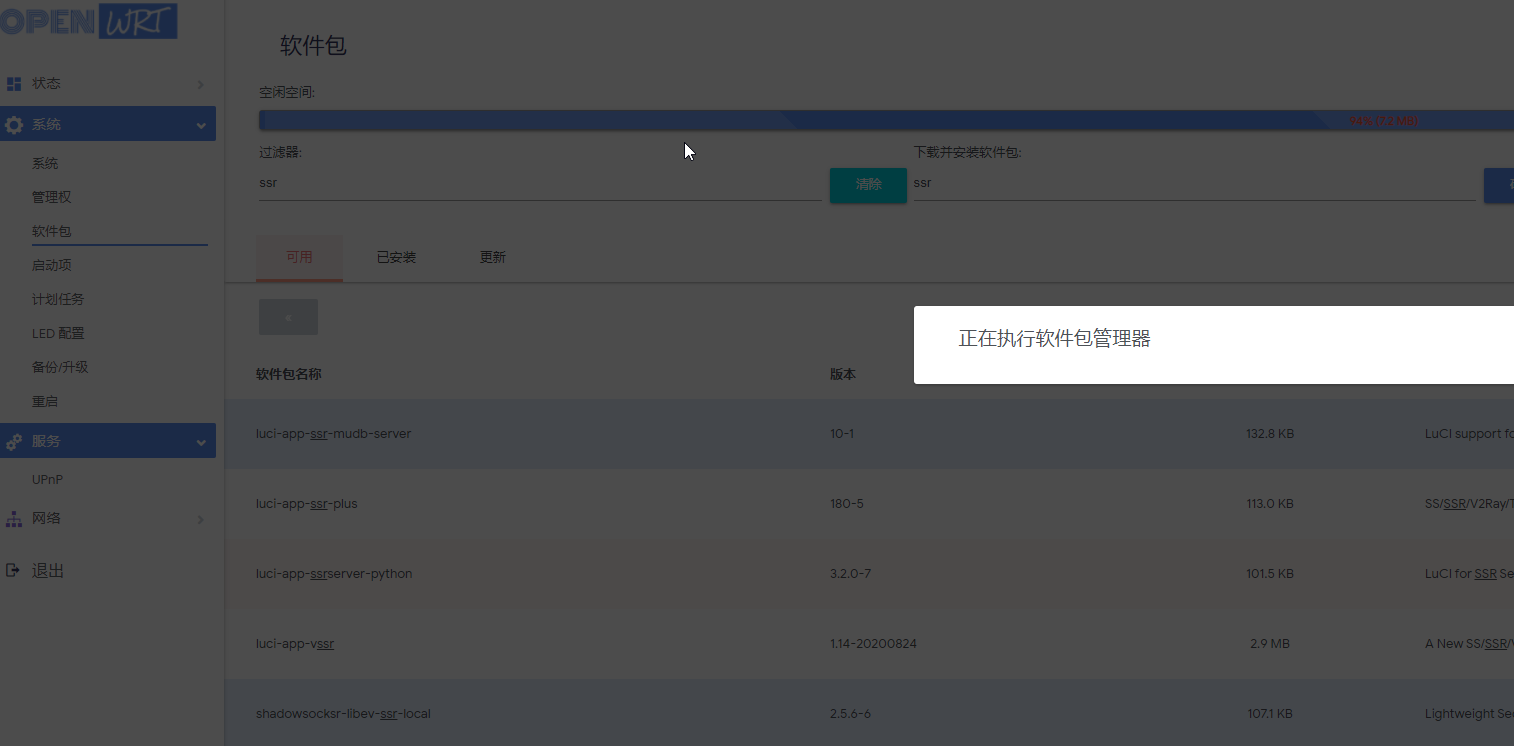Open the 更新 tab
The image size is (1514, 746).
point(492,256)
